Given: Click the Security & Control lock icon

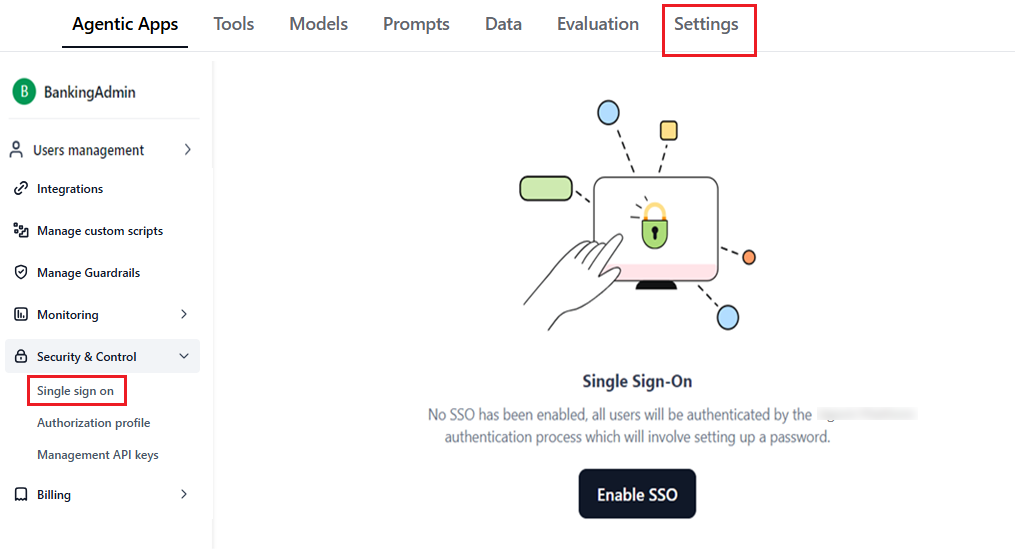Looking at the screenshot, I should tap(20, 357).
